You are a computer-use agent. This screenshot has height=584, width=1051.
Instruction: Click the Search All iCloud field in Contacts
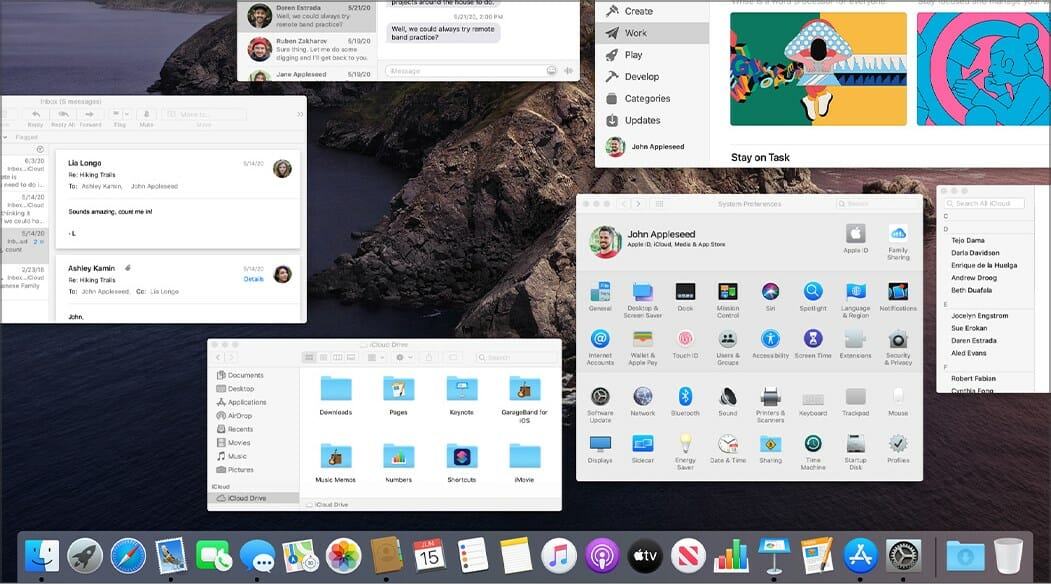984,203
